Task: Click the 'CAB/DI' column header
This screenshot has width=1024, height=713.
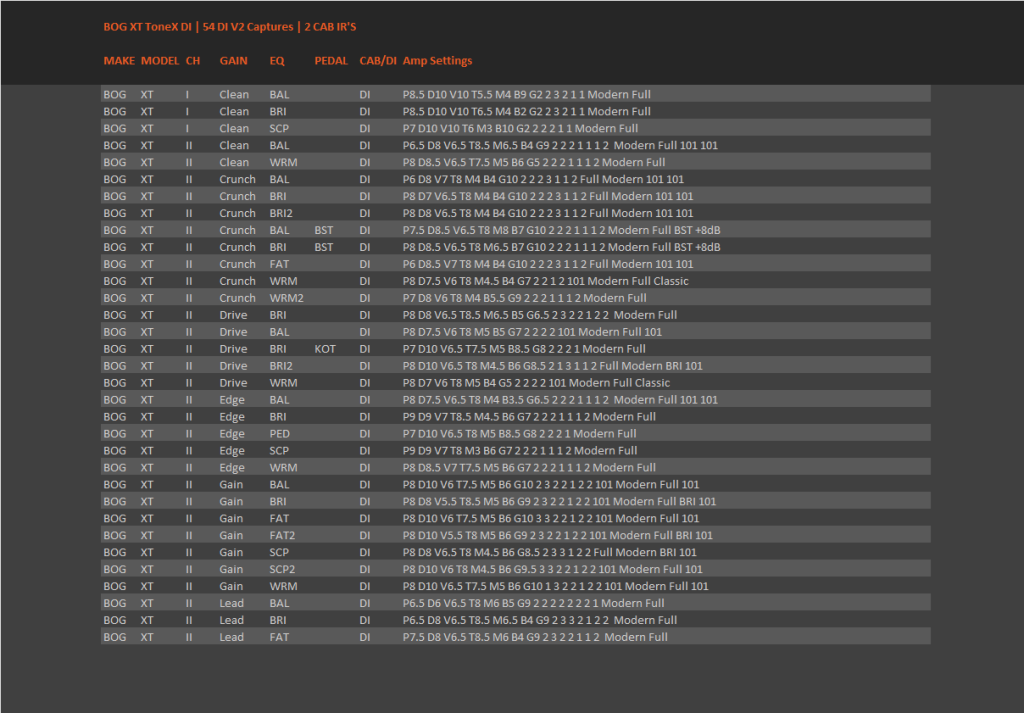Action: [378, 61]
